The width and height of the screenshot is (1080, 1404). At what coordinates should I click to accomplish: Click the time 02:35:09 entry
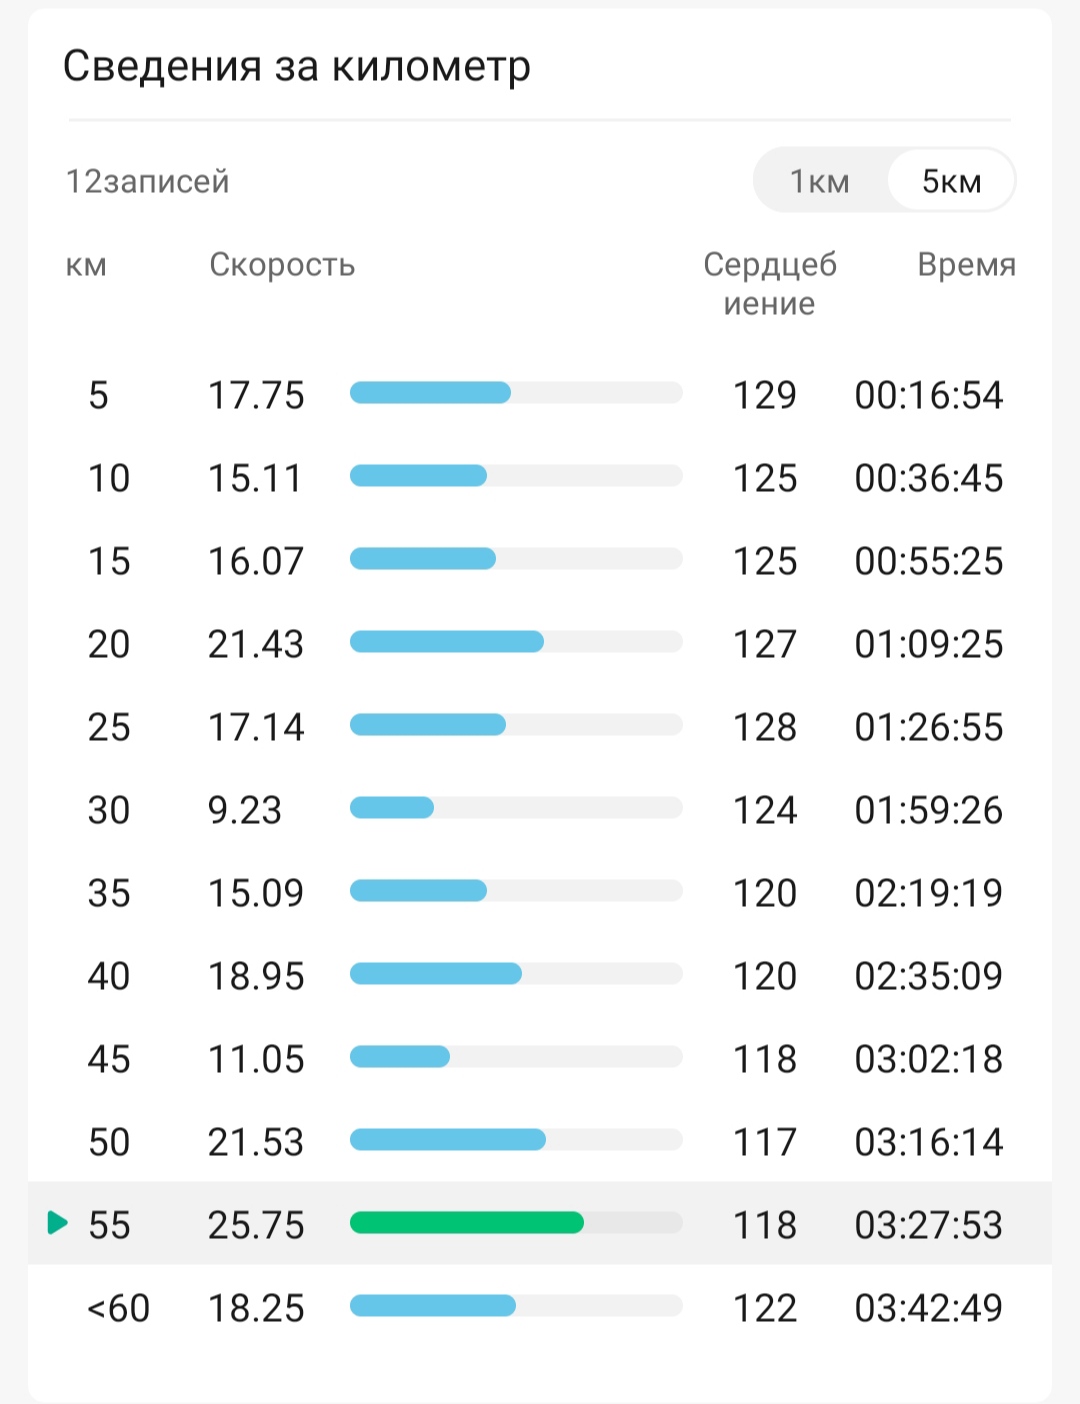[928, 976]
